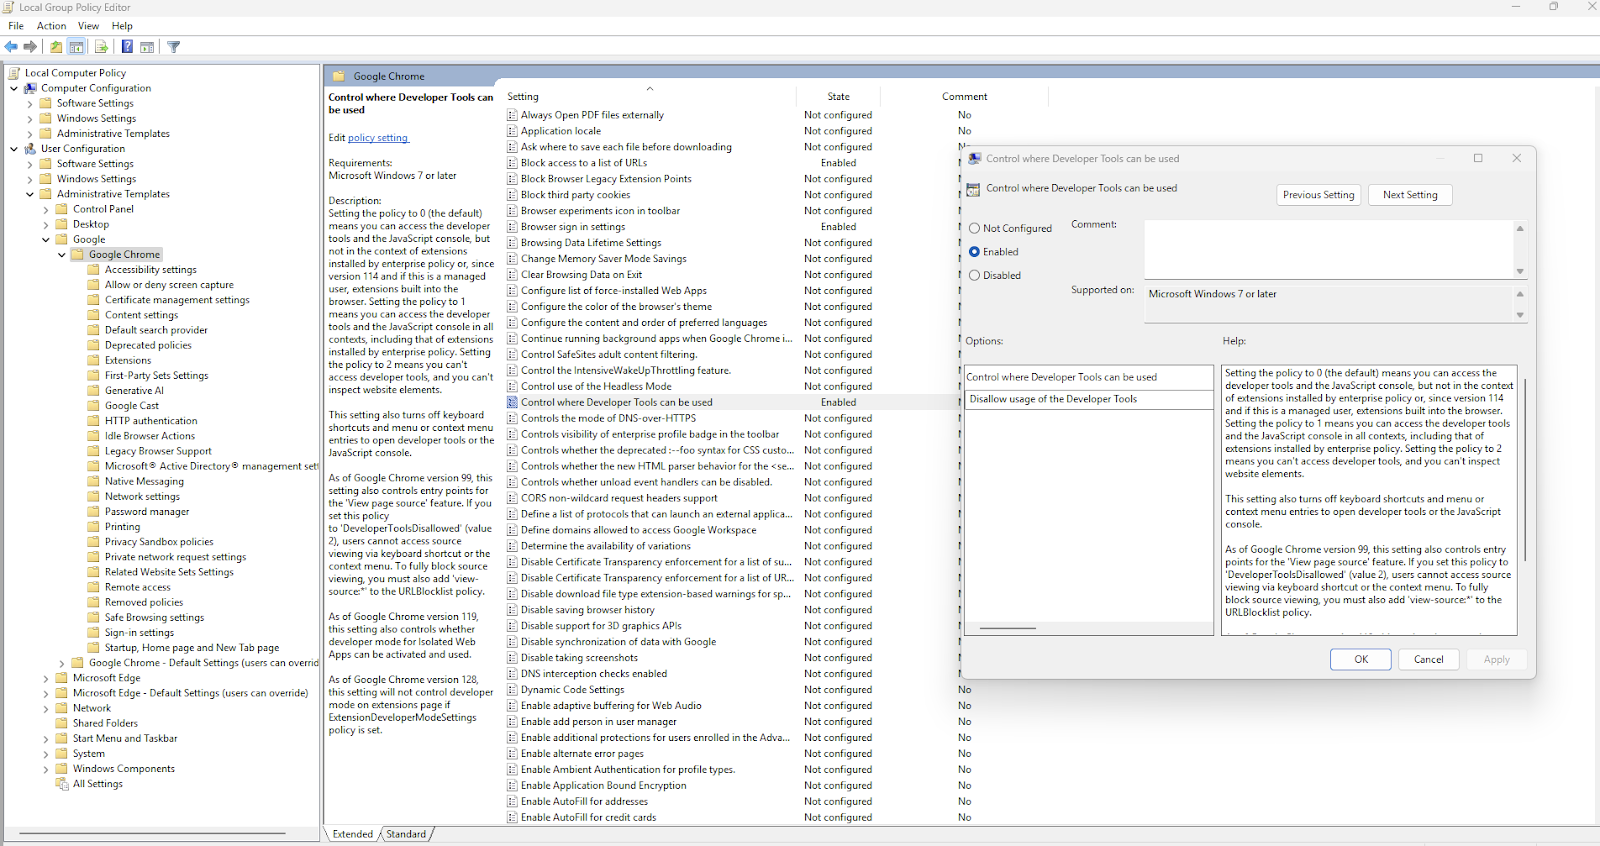1600x846 pixels.
Task: Collapse the Google Chrome tree node
Action: pyautogui.click(x=62, y=255)
